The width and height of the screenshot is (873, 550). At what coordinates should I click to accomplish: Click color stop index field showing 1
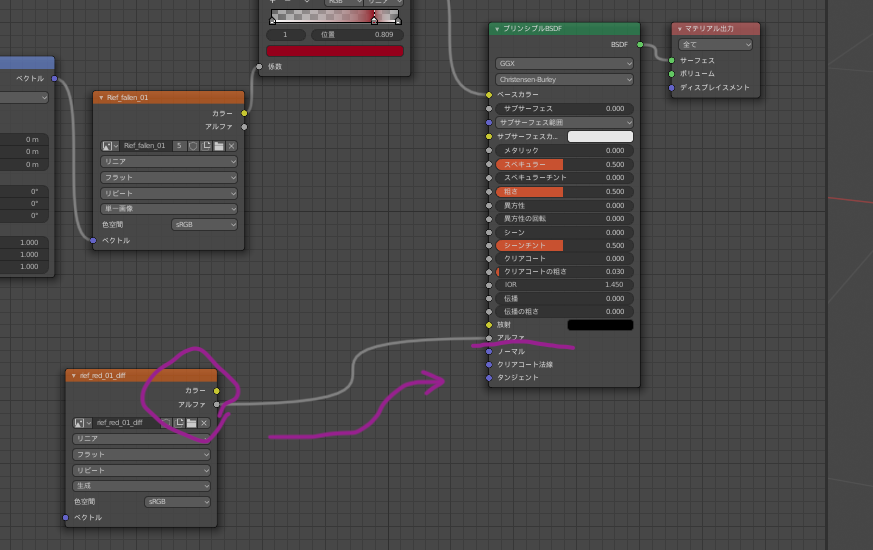[286, 35]
